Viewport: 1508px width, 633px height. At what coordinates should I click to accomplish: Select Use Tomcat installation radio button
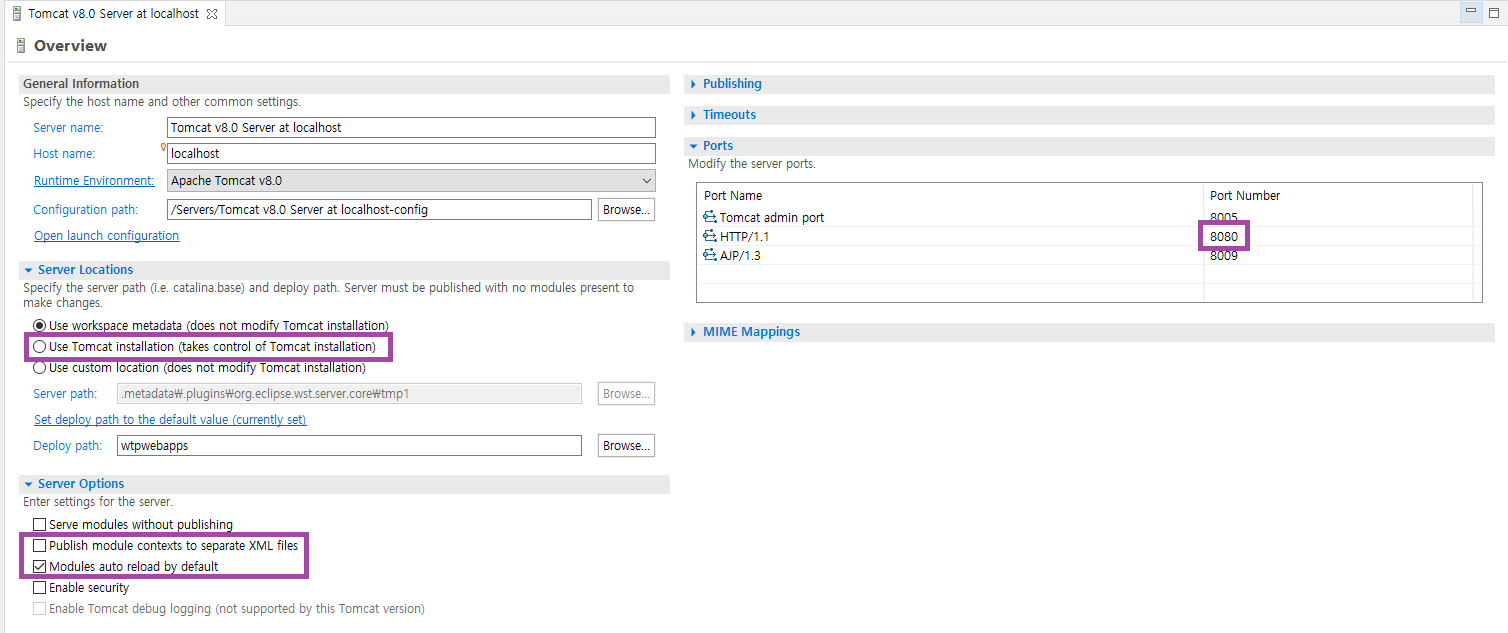[40, 346]
